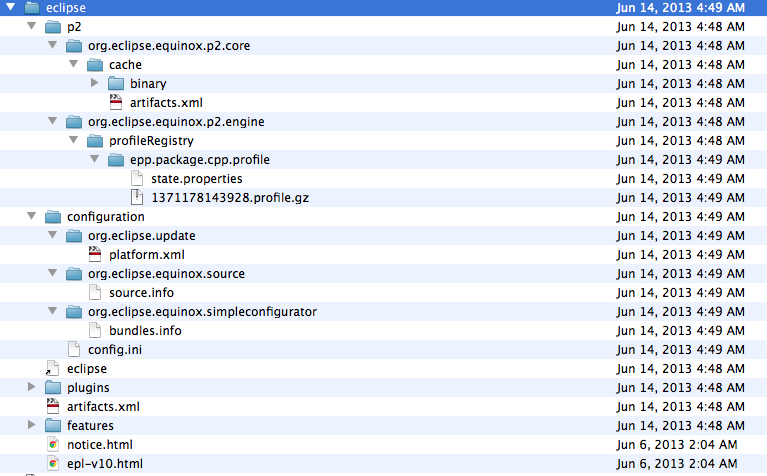Viewport: 767px width, 476px height.
Task: Click the XML icon of artifacts.xml under cache
Action: coord(116,102)
